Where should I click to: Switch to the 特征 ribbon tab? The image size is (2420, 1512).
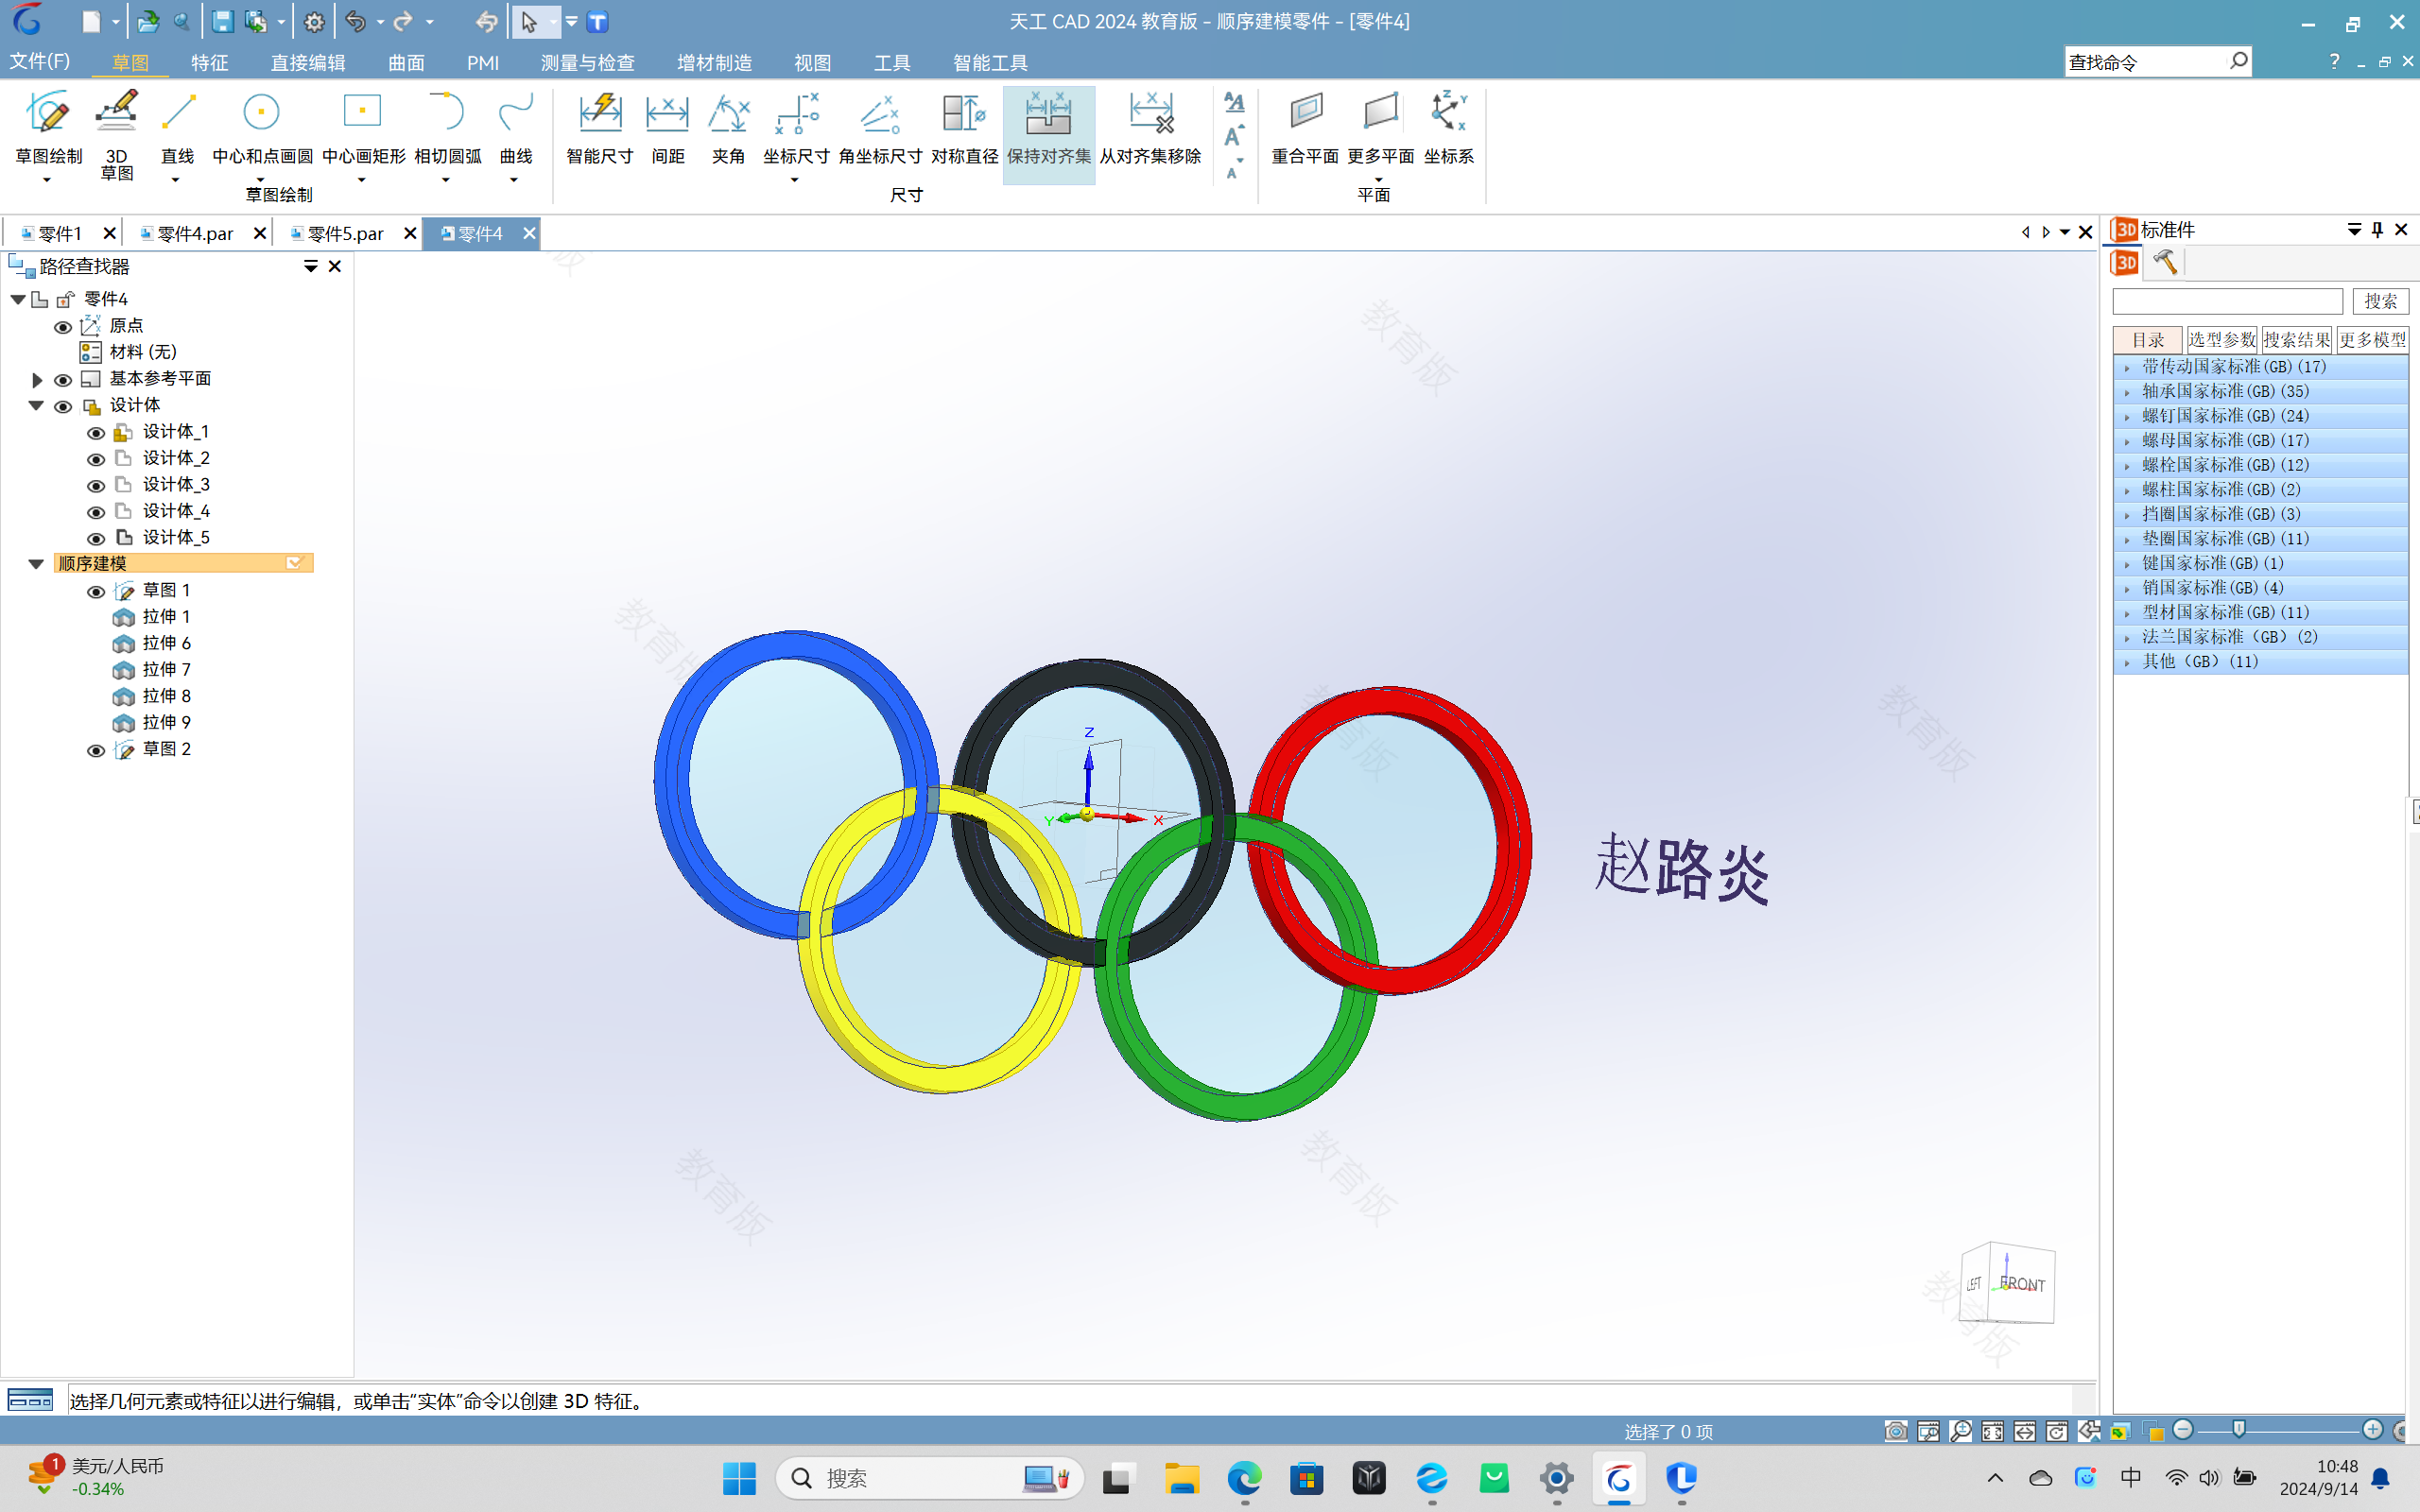(x=209, y=62)
